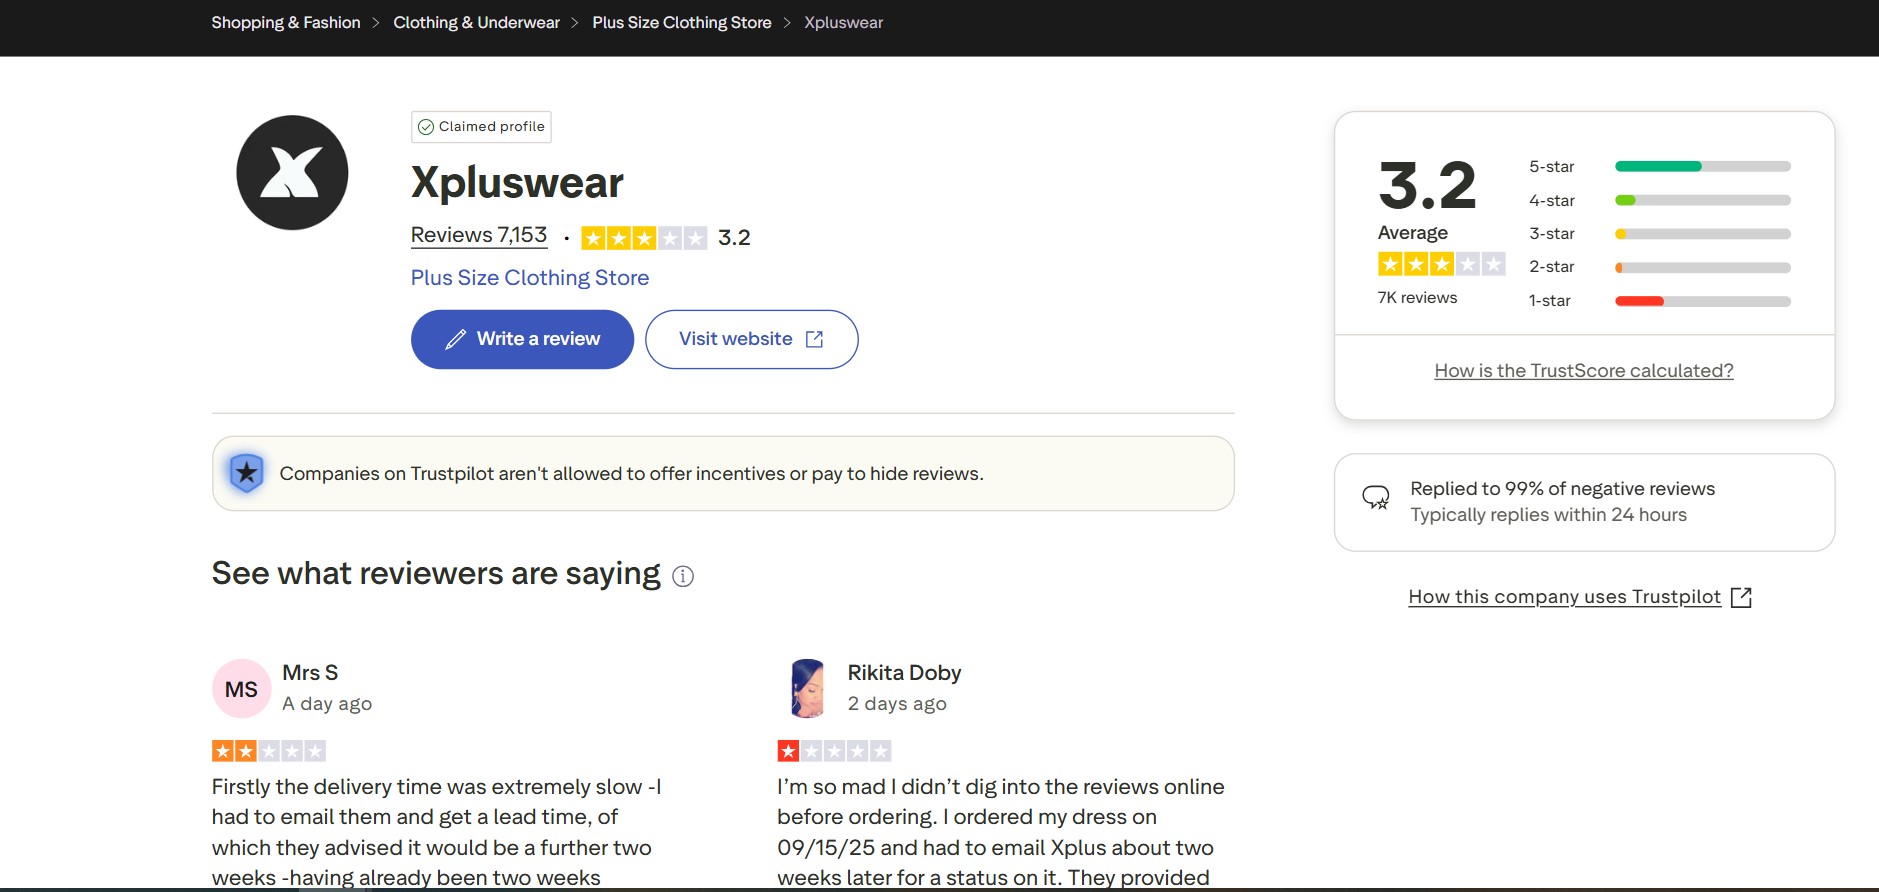Viewport: 1879px width, 892px height.
Task: Filter reviews by 5-star bar
Action: click(1701, 167)
